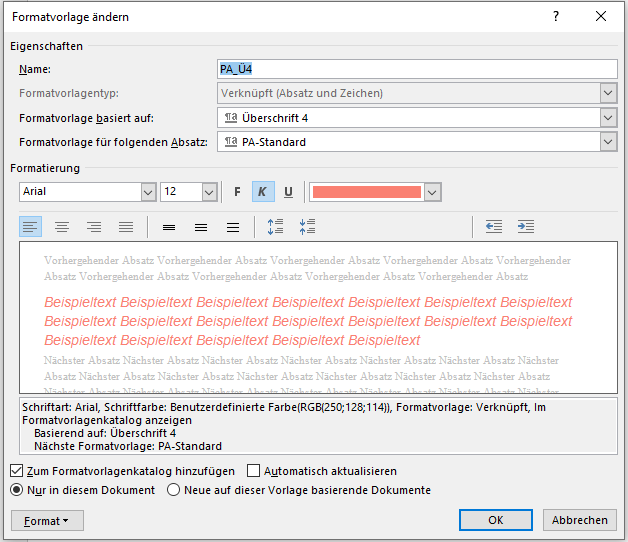This screenshot has height=542, width=628.
Task: Uncheck Zum Formatvorlagenkatalog hinzufügen
Action: pyautogui.click(x=17, y=471)
